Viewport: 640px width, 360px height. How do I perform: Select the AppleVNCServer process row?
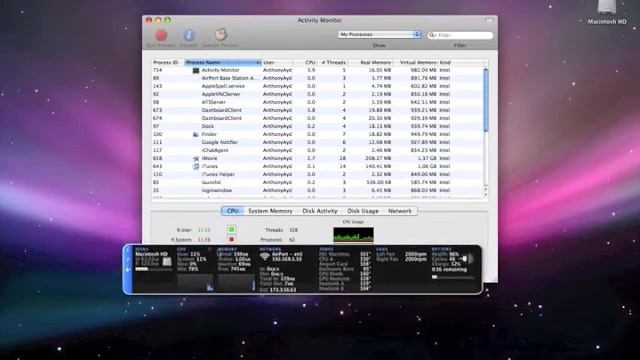318,94
